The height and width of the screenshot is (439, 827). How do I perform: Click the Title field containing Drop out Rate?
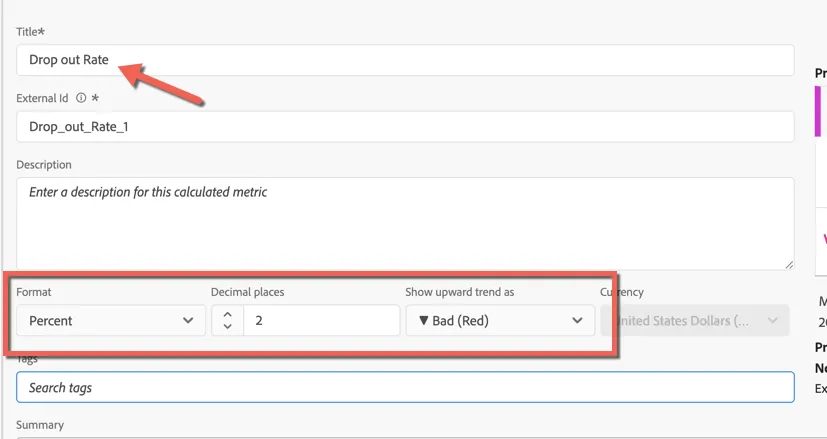click(x=405, y=60)
